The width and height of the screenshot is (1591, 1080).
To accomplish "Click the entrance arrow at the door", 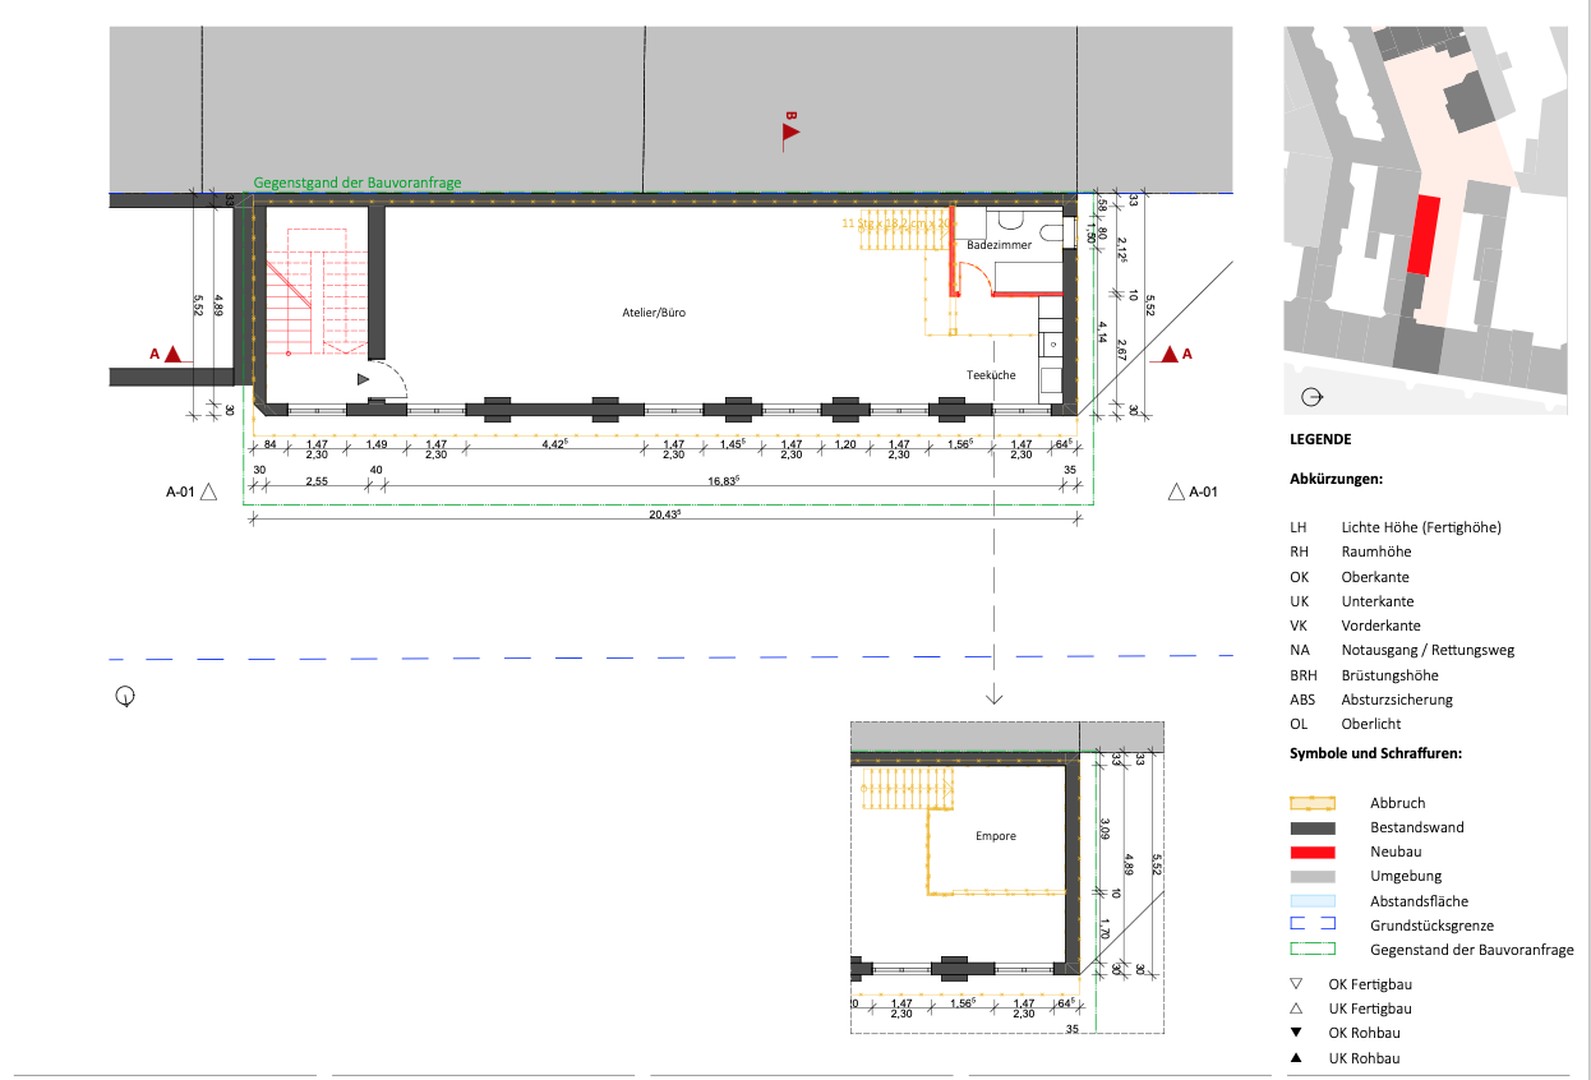I will (363, 379).
